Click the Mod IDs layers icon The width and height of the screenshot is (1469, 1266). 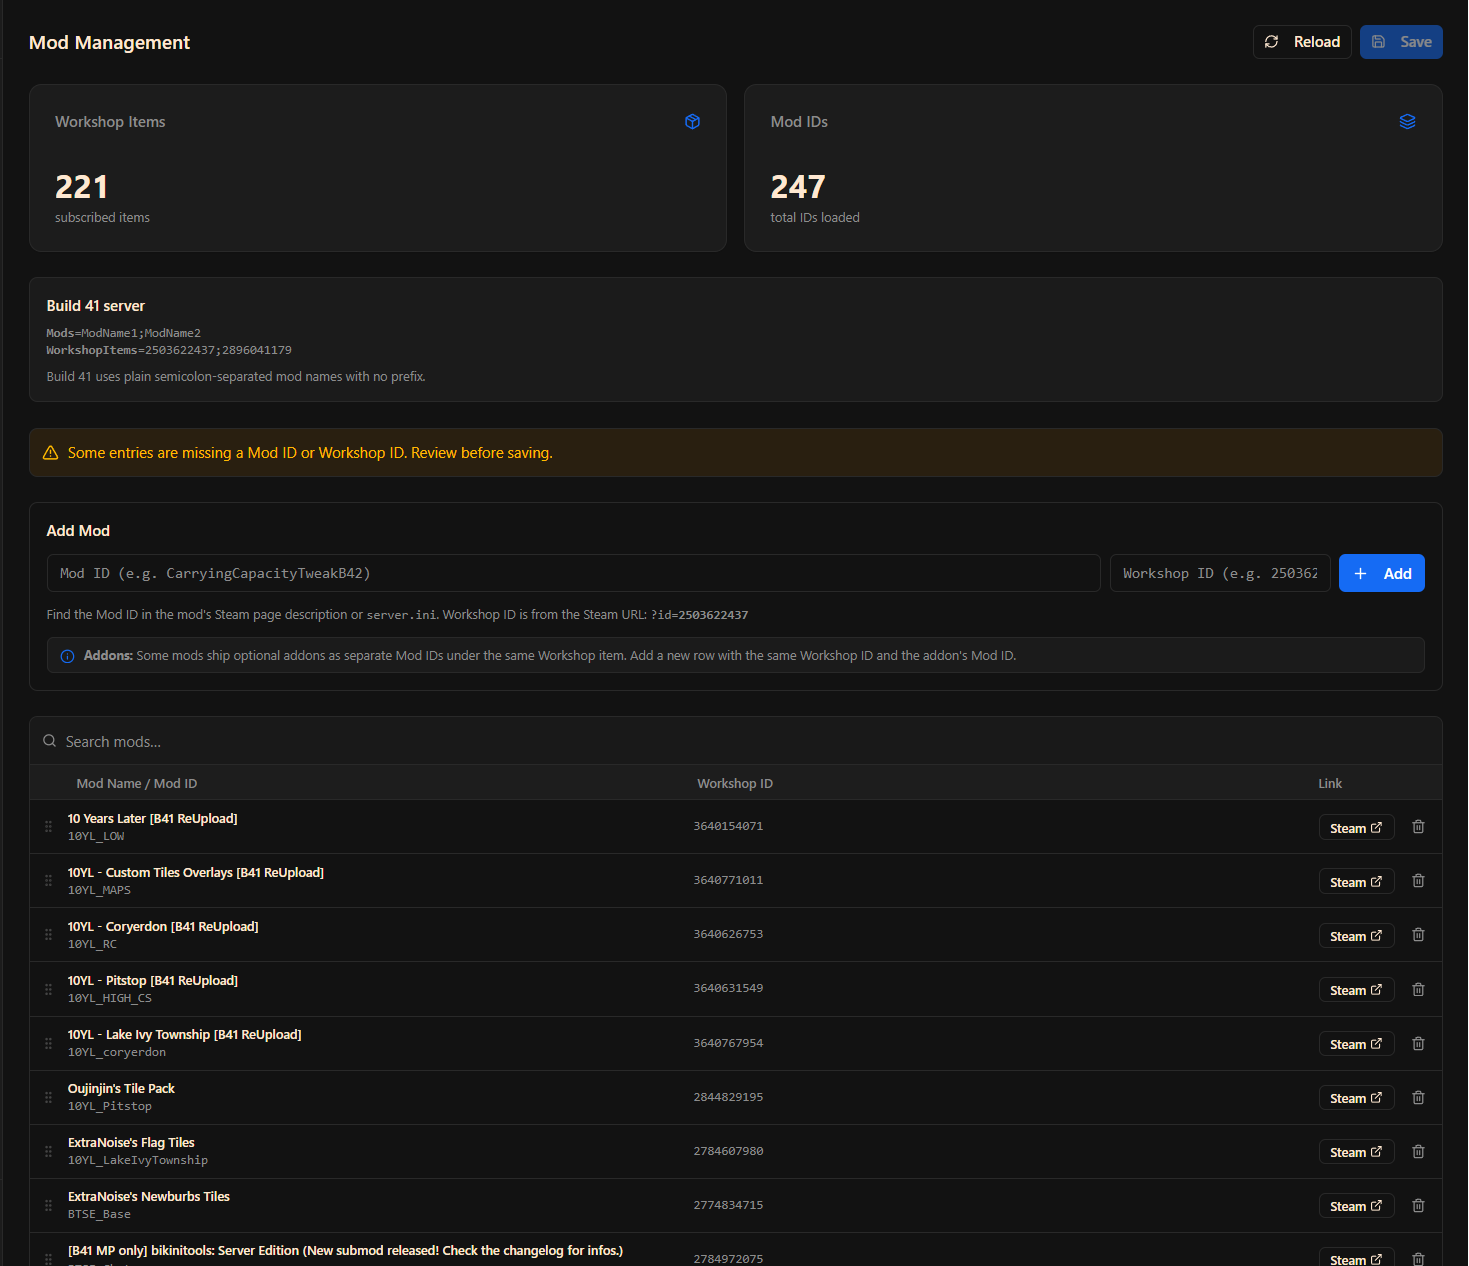click(x=1407, y=122)
